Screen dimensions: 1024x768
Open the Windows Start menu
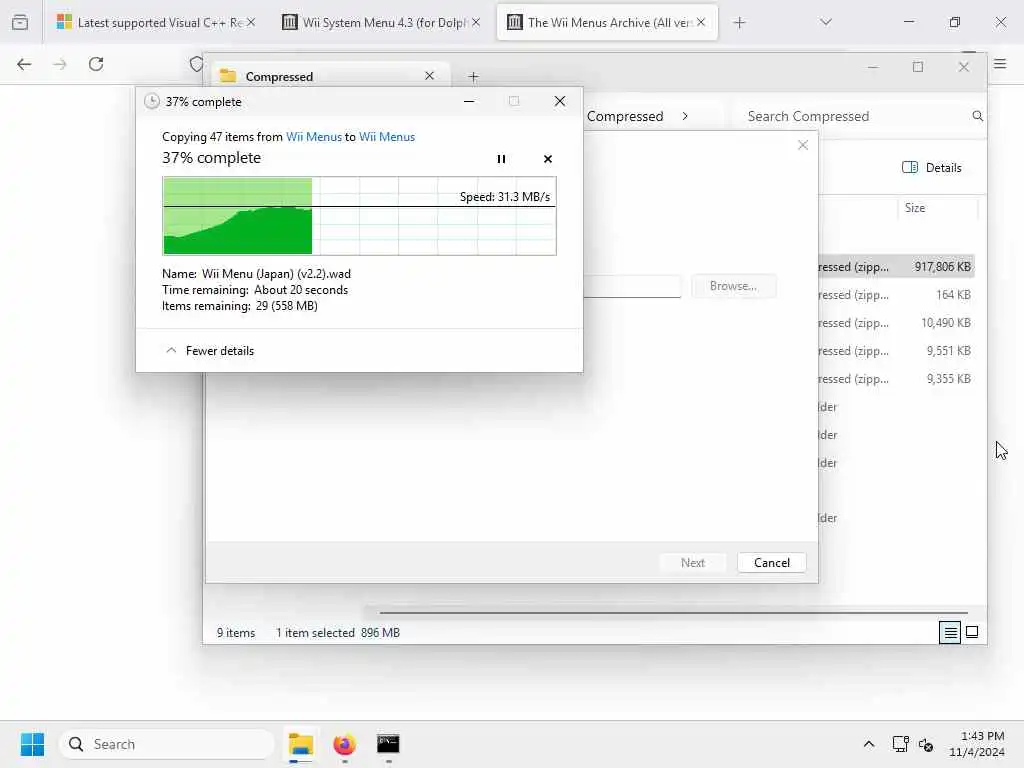click(32, 744)
